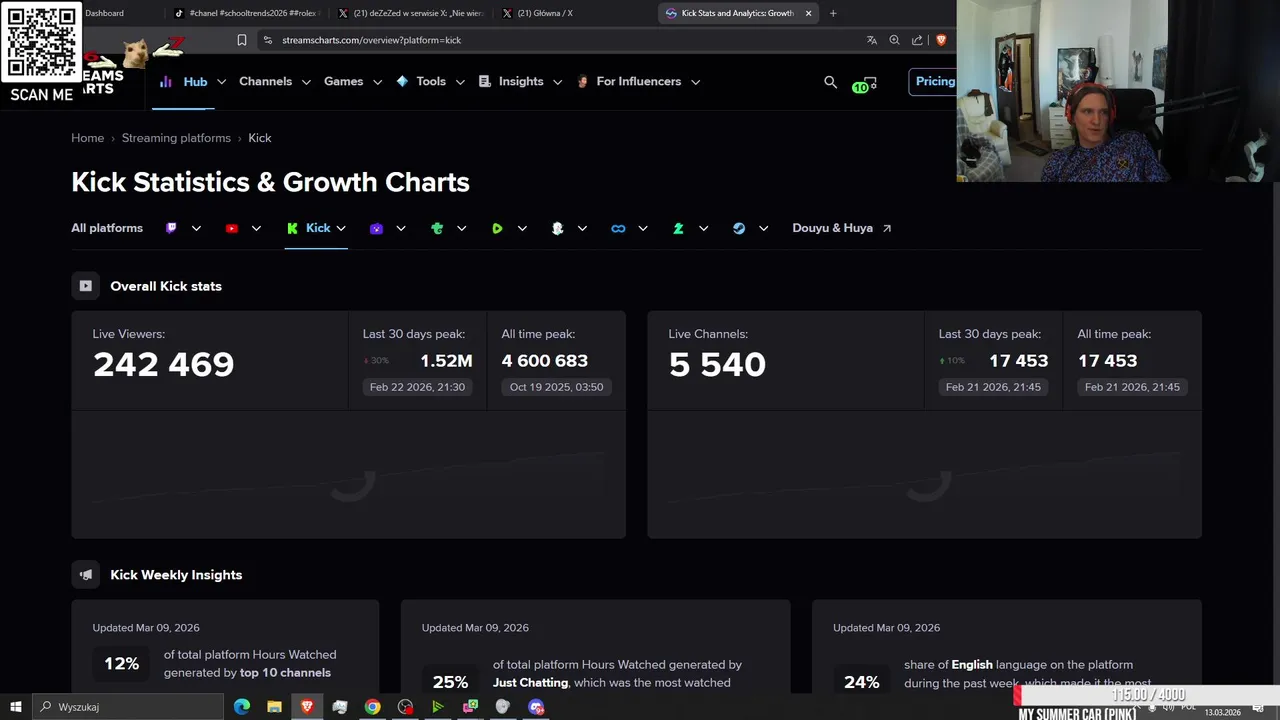Switch to the All platforms tab
Screen dimensions: 1280x720
coord(107,228)
